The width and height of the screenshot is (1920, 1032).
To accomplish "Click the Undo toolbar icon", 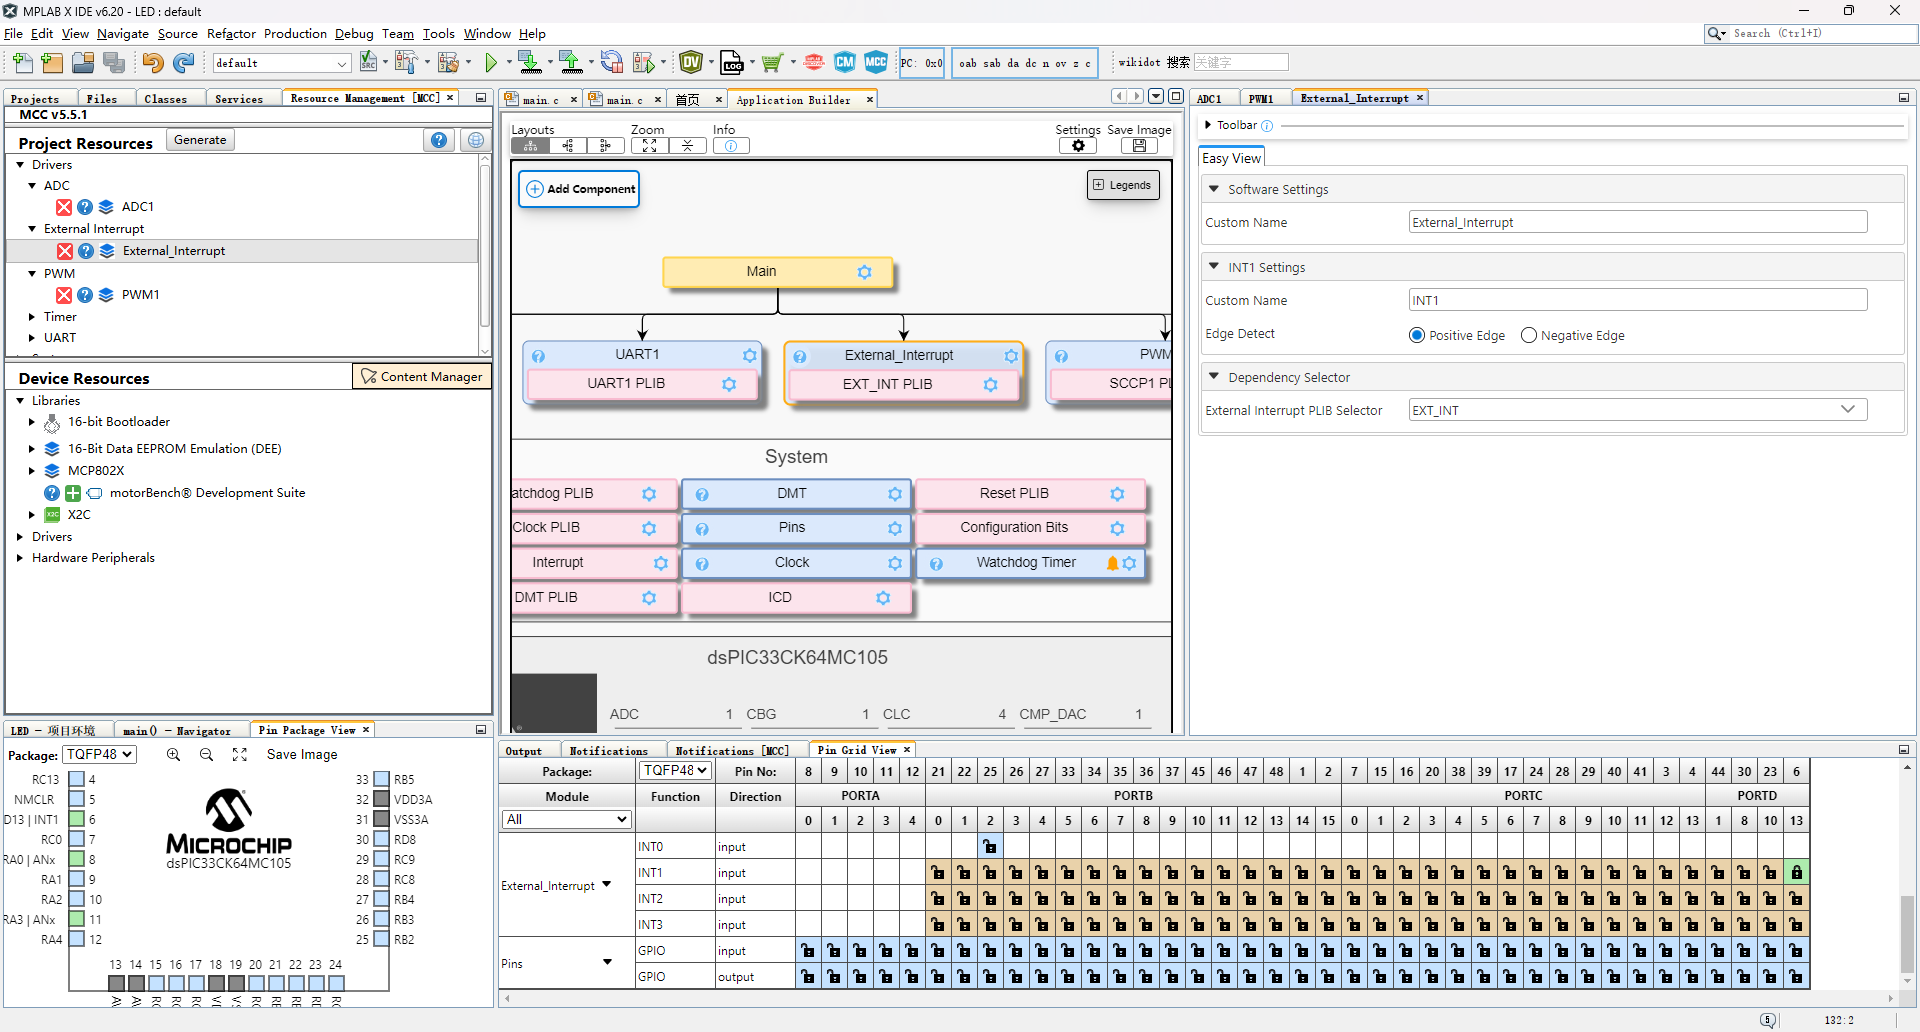I will pos(152,63).
